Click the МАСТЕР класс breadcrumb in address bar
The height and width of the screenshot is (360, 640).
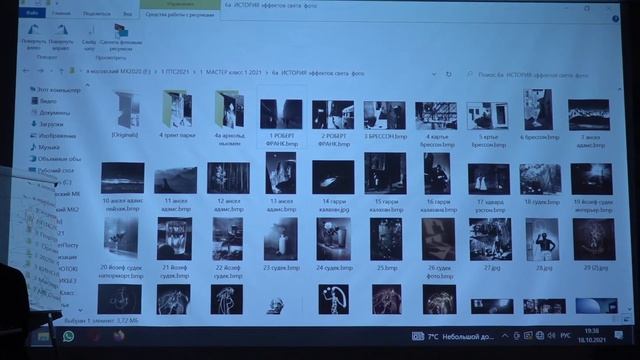click(x=231, y=72)
